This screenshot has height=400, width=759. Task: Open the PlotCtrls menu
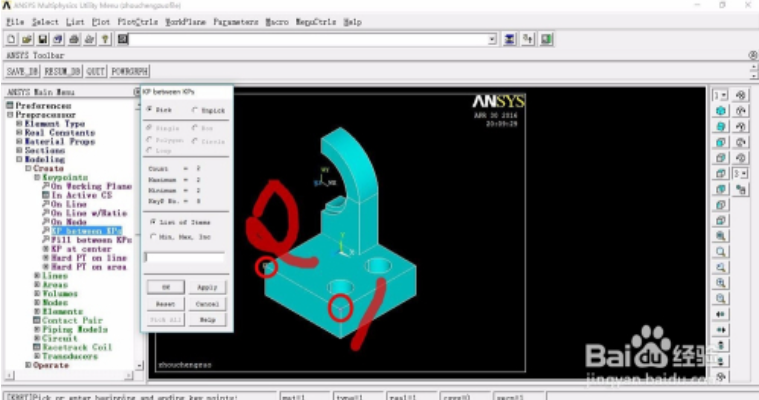pyautogui.click(x=137, y=22)
